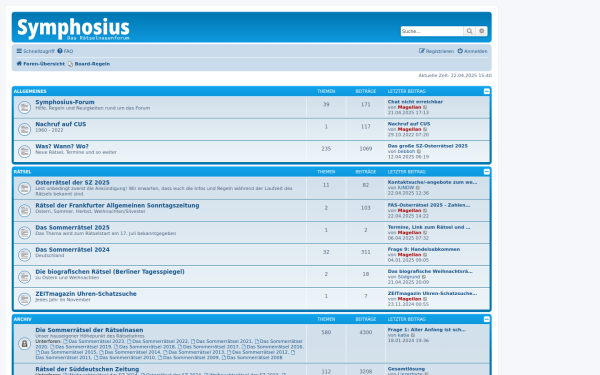Open last post Das große SZ-Osterrätsel 2025

click(x=427, y=146)
